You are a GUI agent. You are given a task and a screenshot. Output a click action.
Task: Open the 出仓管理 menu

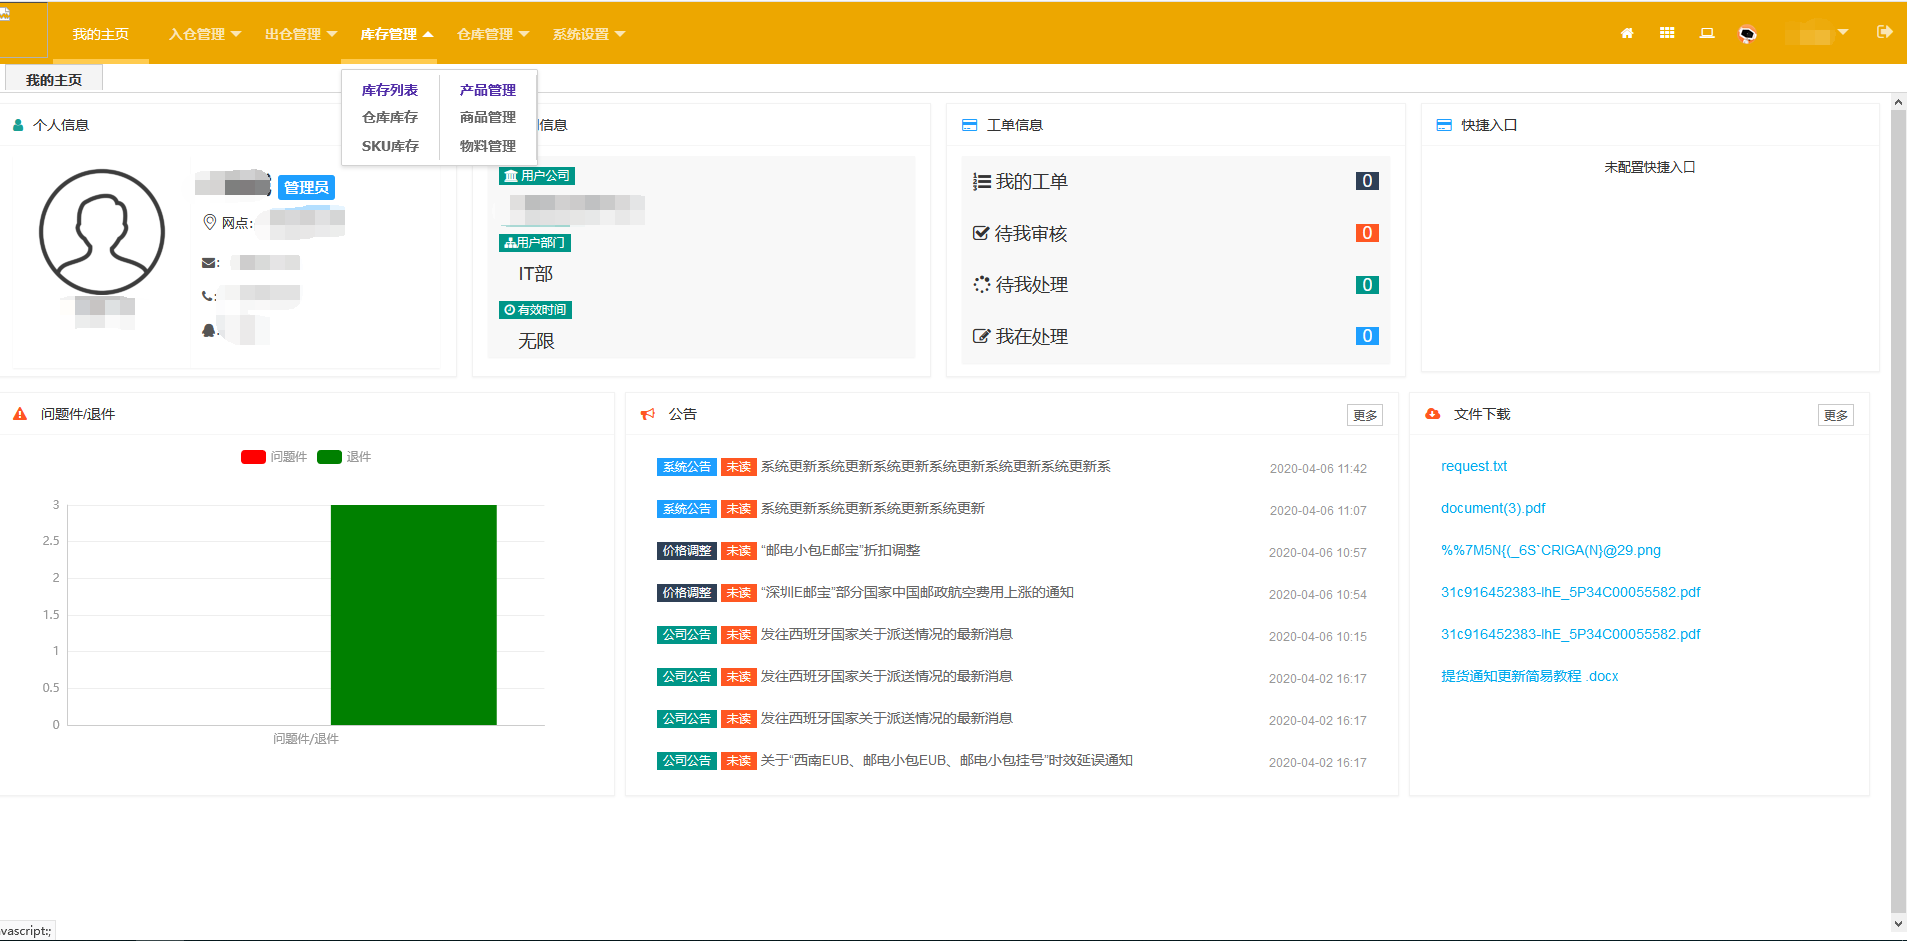click(301, 34)
